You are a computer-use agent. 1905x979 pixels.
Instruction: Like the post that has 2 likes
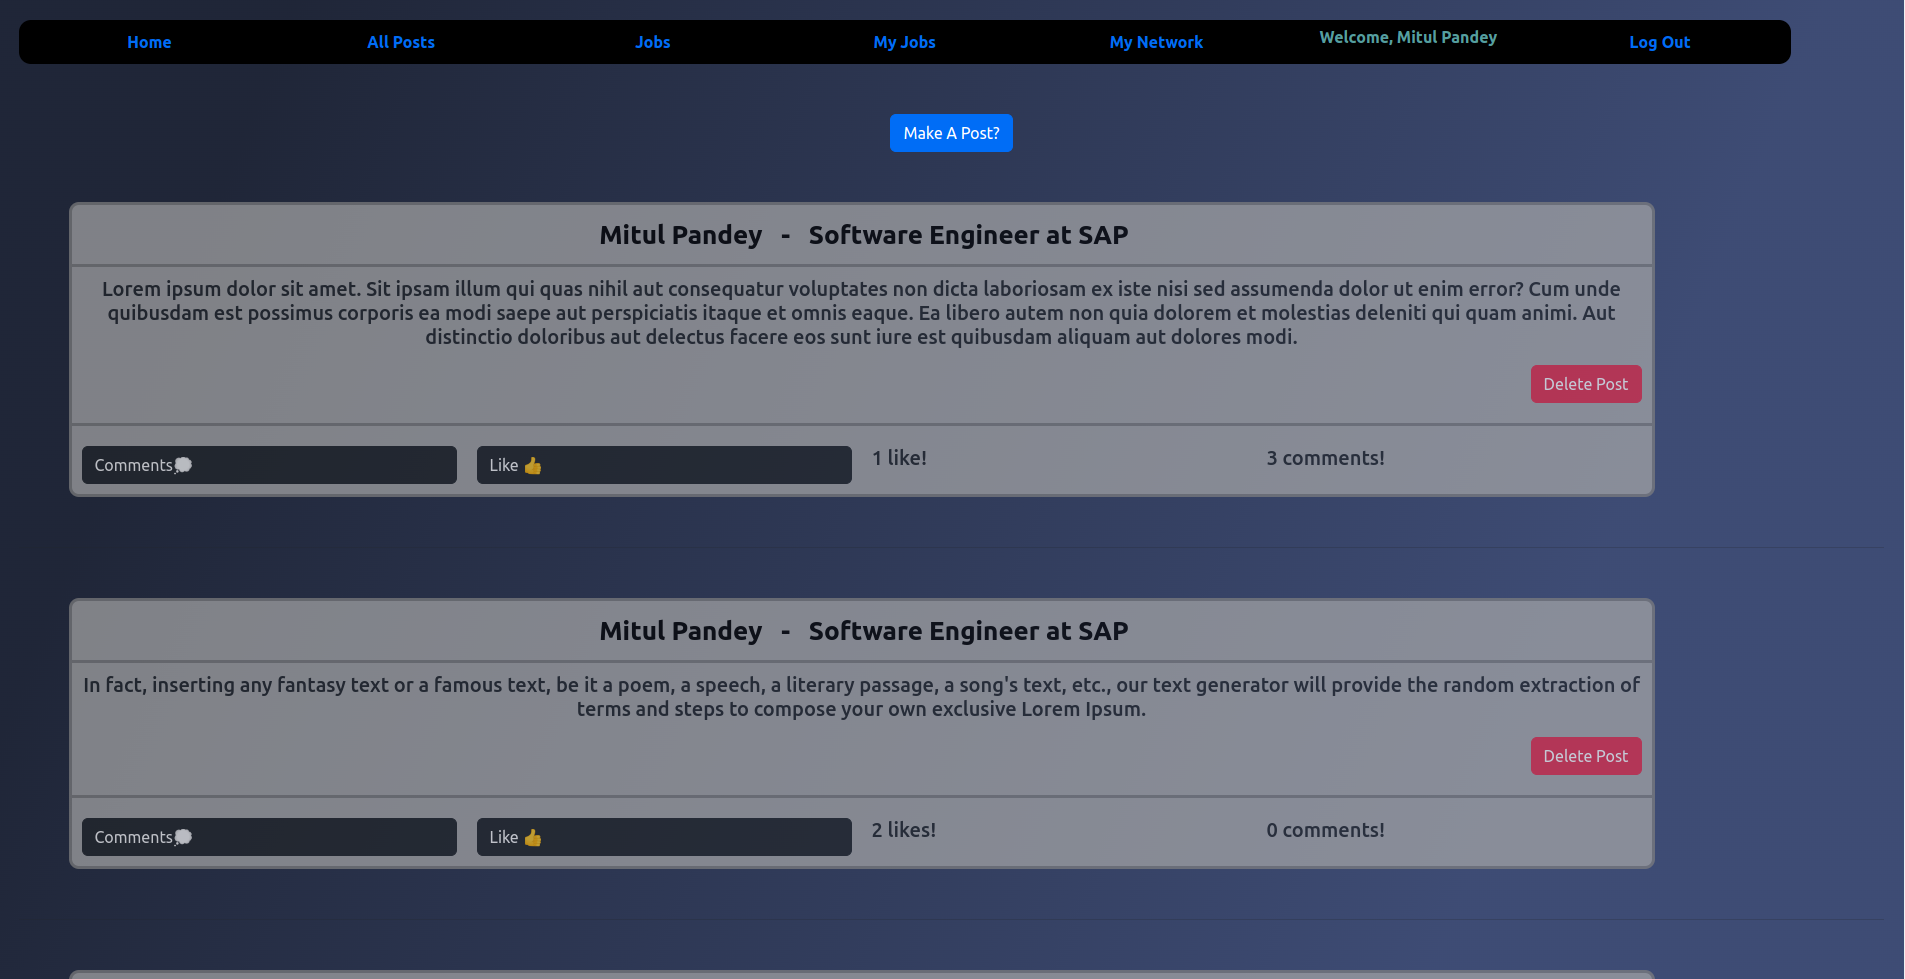pyautogui.click(x=664, y=837)
